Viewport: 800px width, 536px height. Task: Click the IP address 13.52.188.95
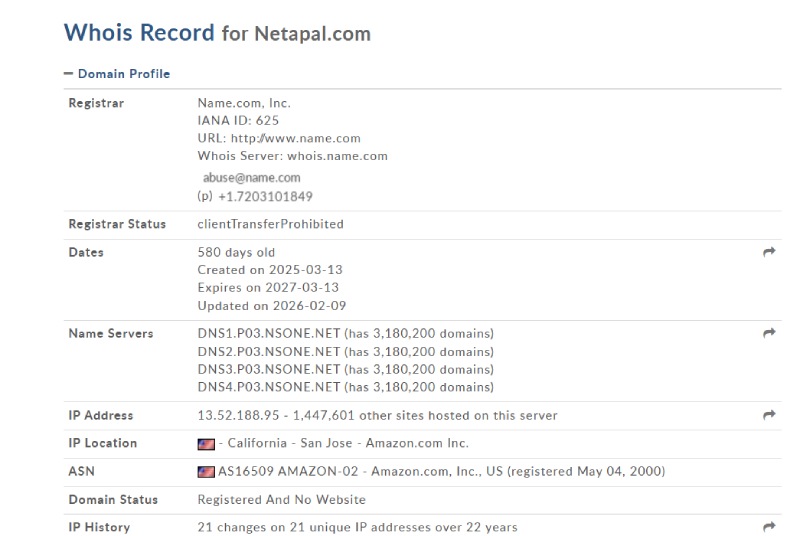[x=238, y=415]
